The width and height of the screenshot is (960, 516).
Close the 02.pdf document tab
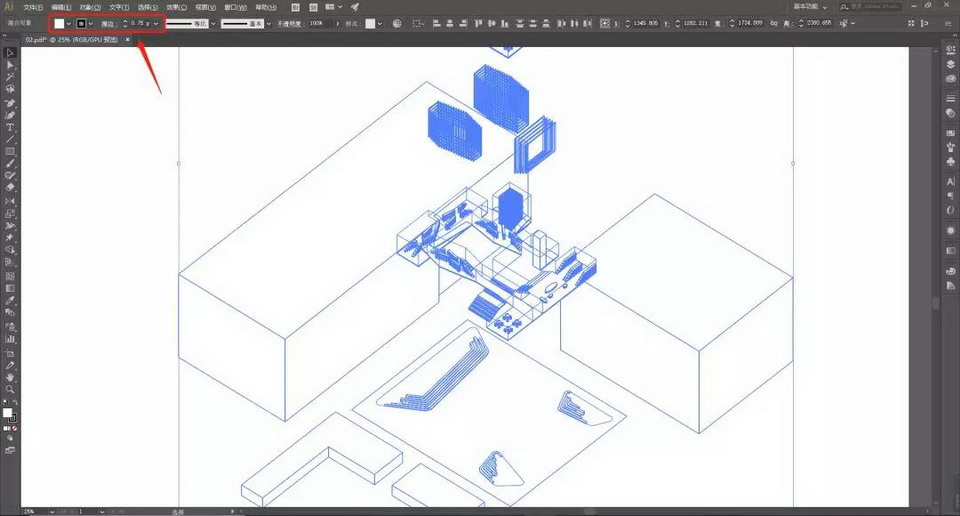pyautogui.click(x=128, y=40)
